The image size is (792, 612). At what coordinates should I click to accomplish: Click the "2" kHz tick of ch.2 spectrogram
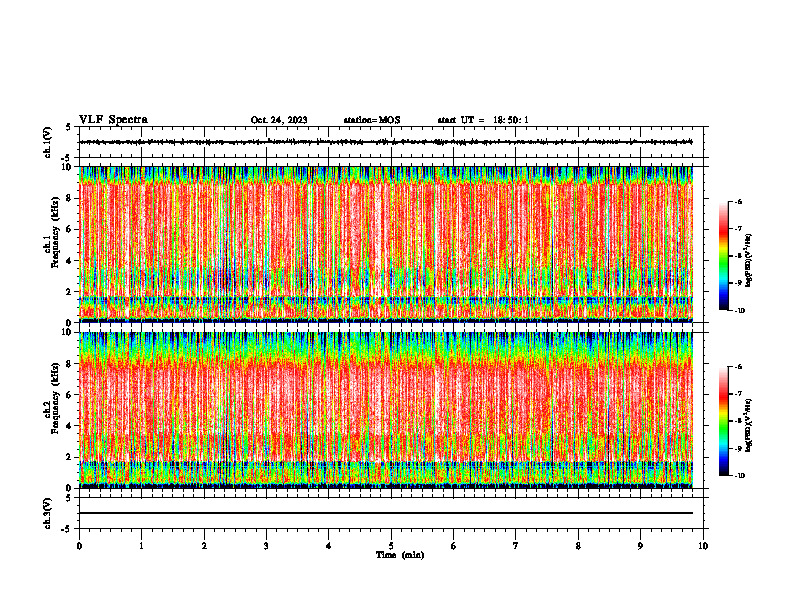pyautogui.click(x=70, y=457)
